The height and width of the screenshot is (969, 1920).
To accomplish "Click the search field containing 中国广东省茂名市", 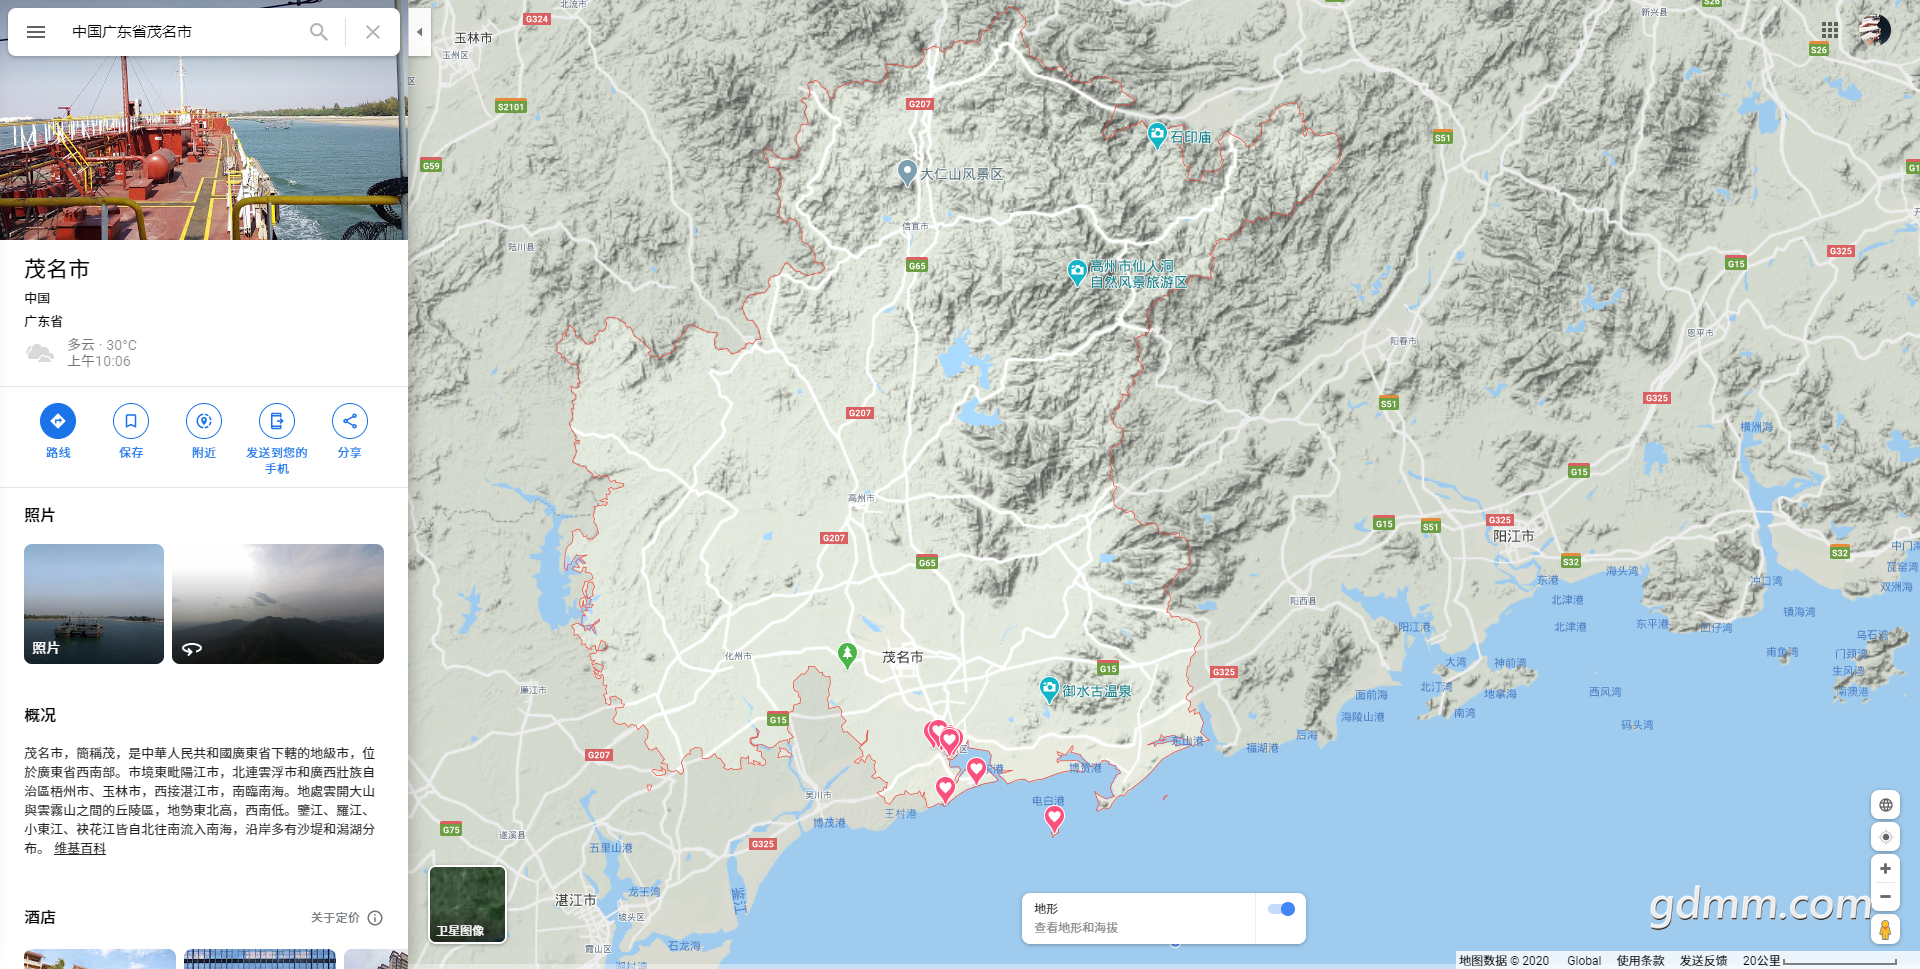I will click(180, 32).
